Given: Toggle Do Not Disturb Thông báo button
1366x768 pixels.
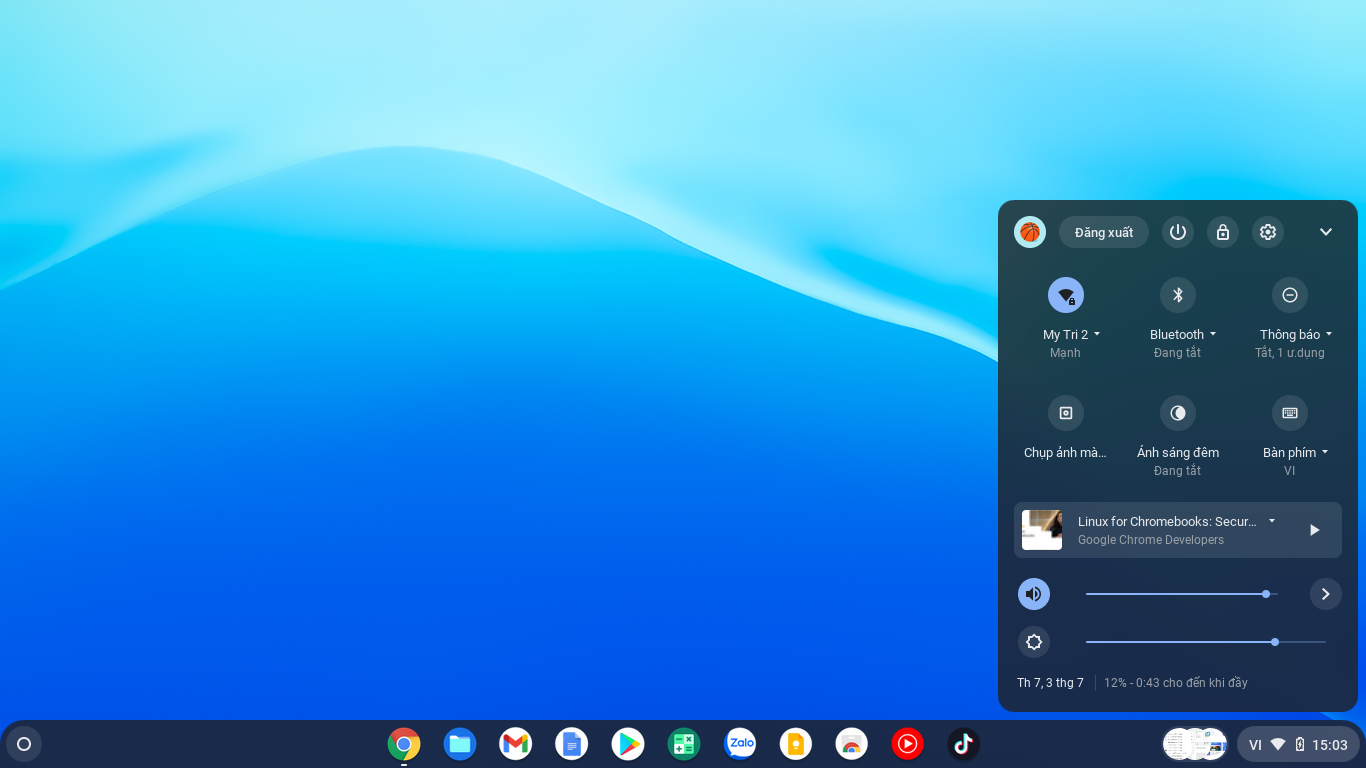Looking at the screenshot, I should [x=1290, y=295].
